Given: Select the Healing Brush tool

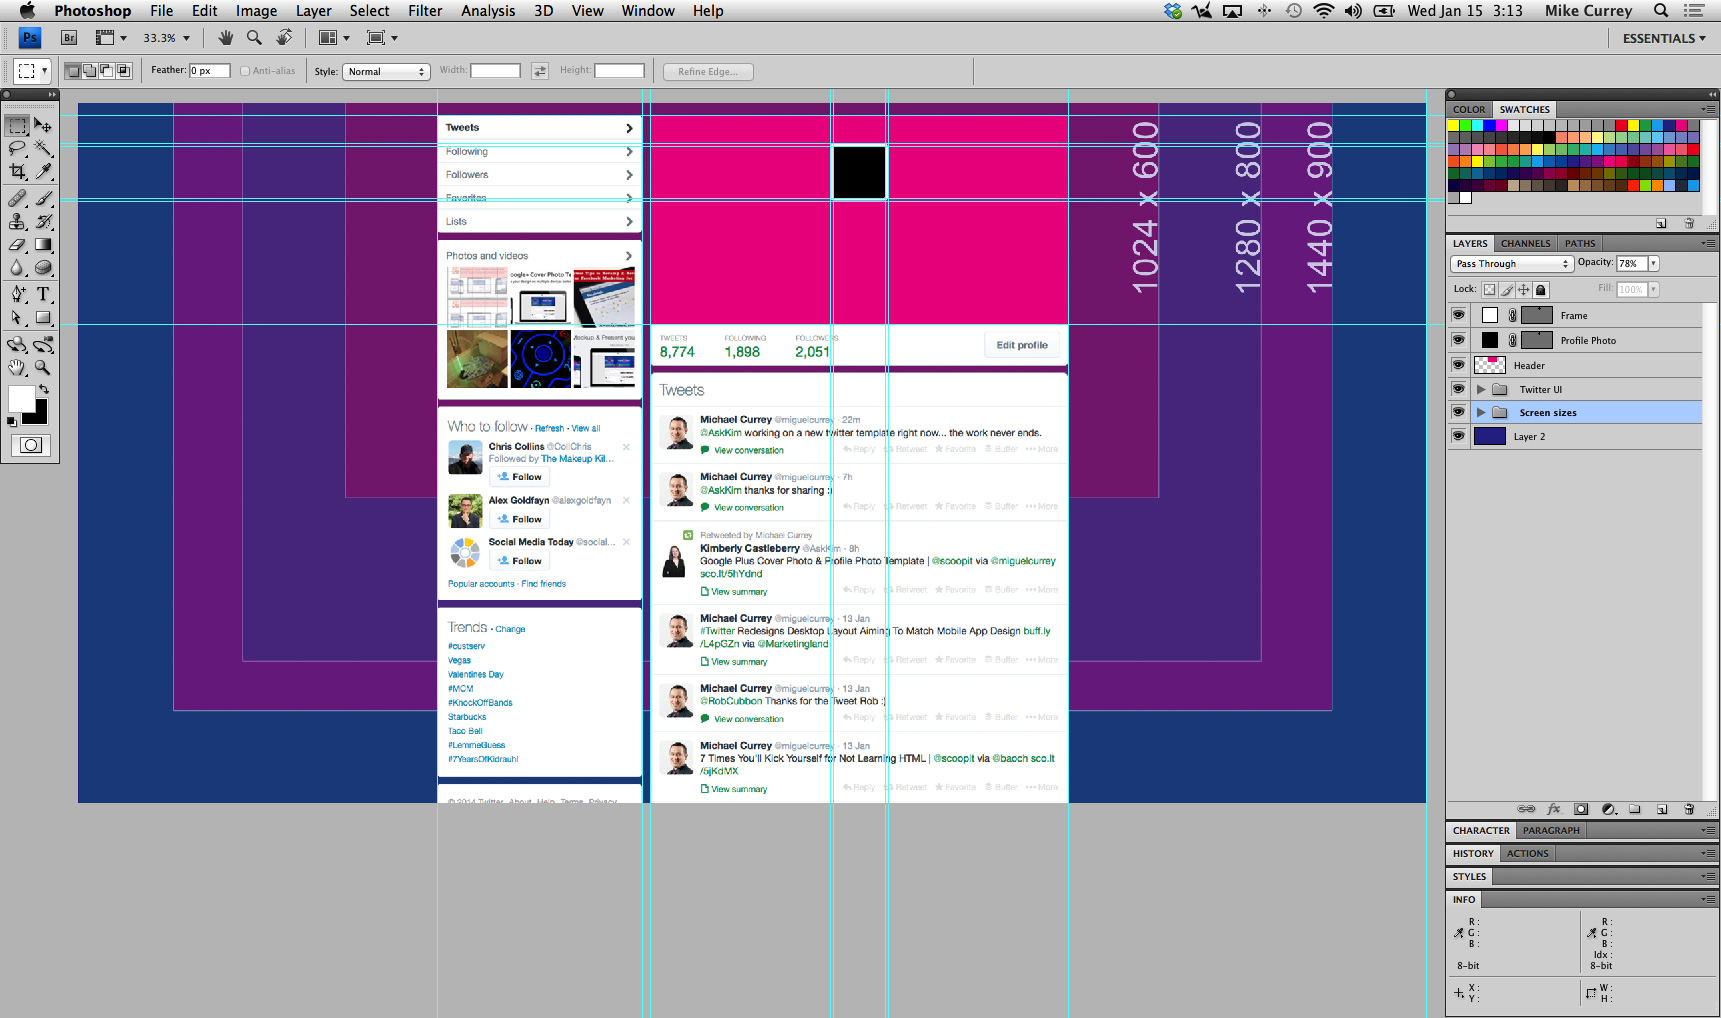Looking at the screenshot, I should (x=17, y=198).
